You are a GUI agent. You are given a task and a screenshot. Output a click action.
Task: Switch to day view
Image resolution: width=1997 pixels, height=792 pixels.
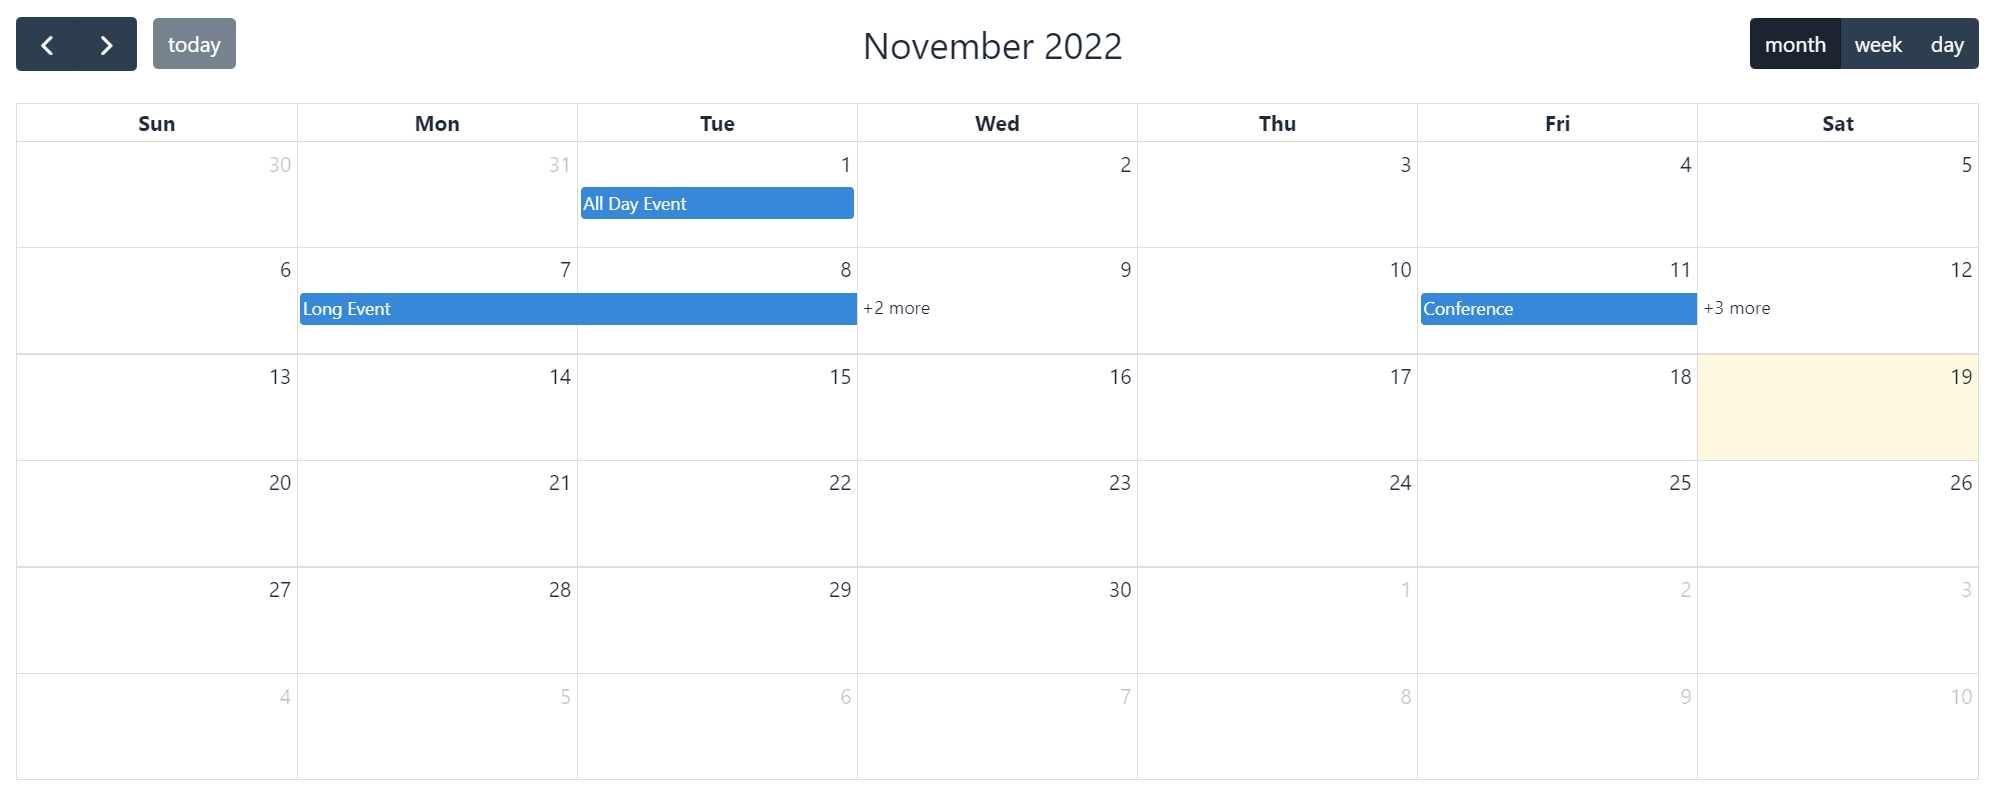[1947, 44]
